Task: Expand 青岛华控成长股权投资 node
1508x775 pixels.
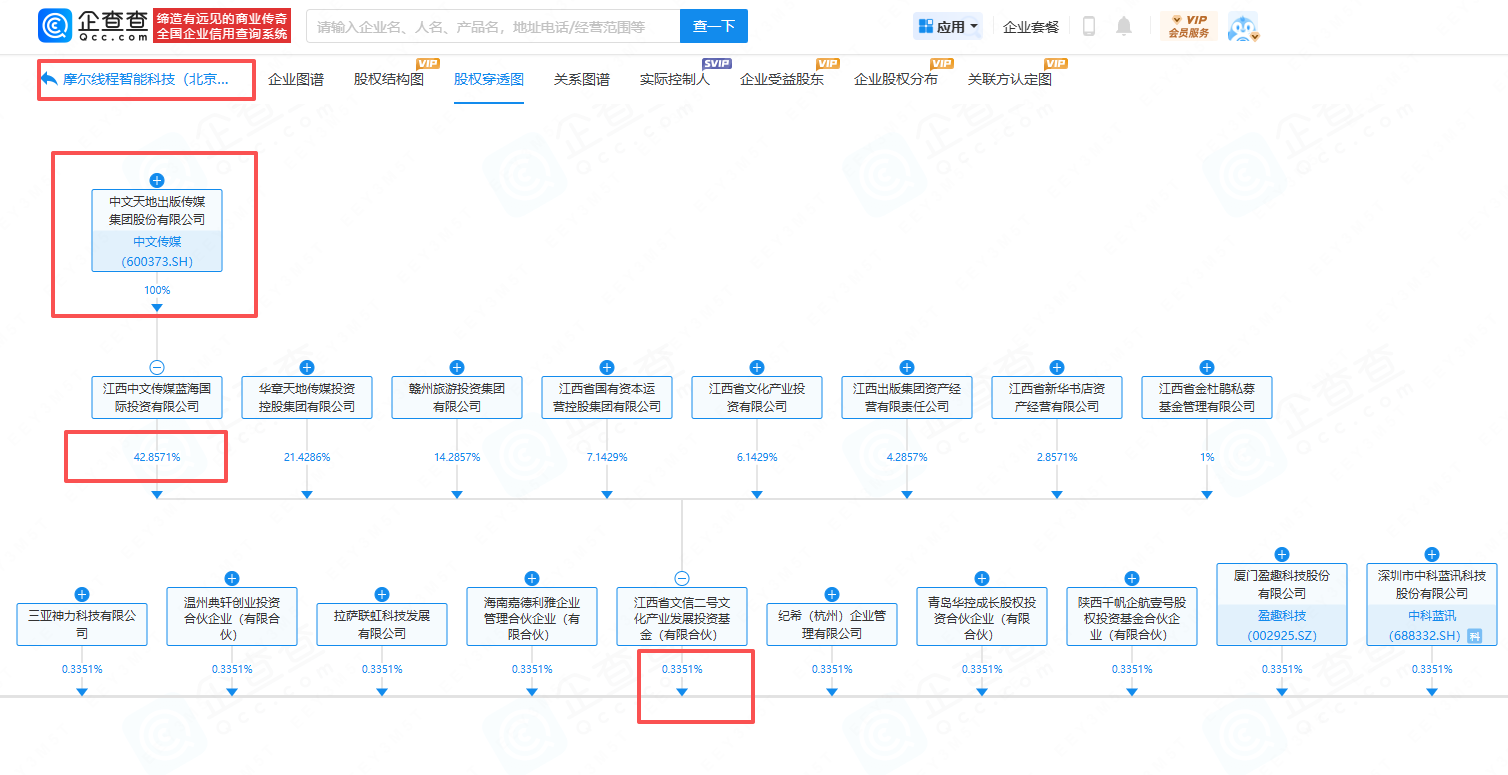Action: (982, 578)
